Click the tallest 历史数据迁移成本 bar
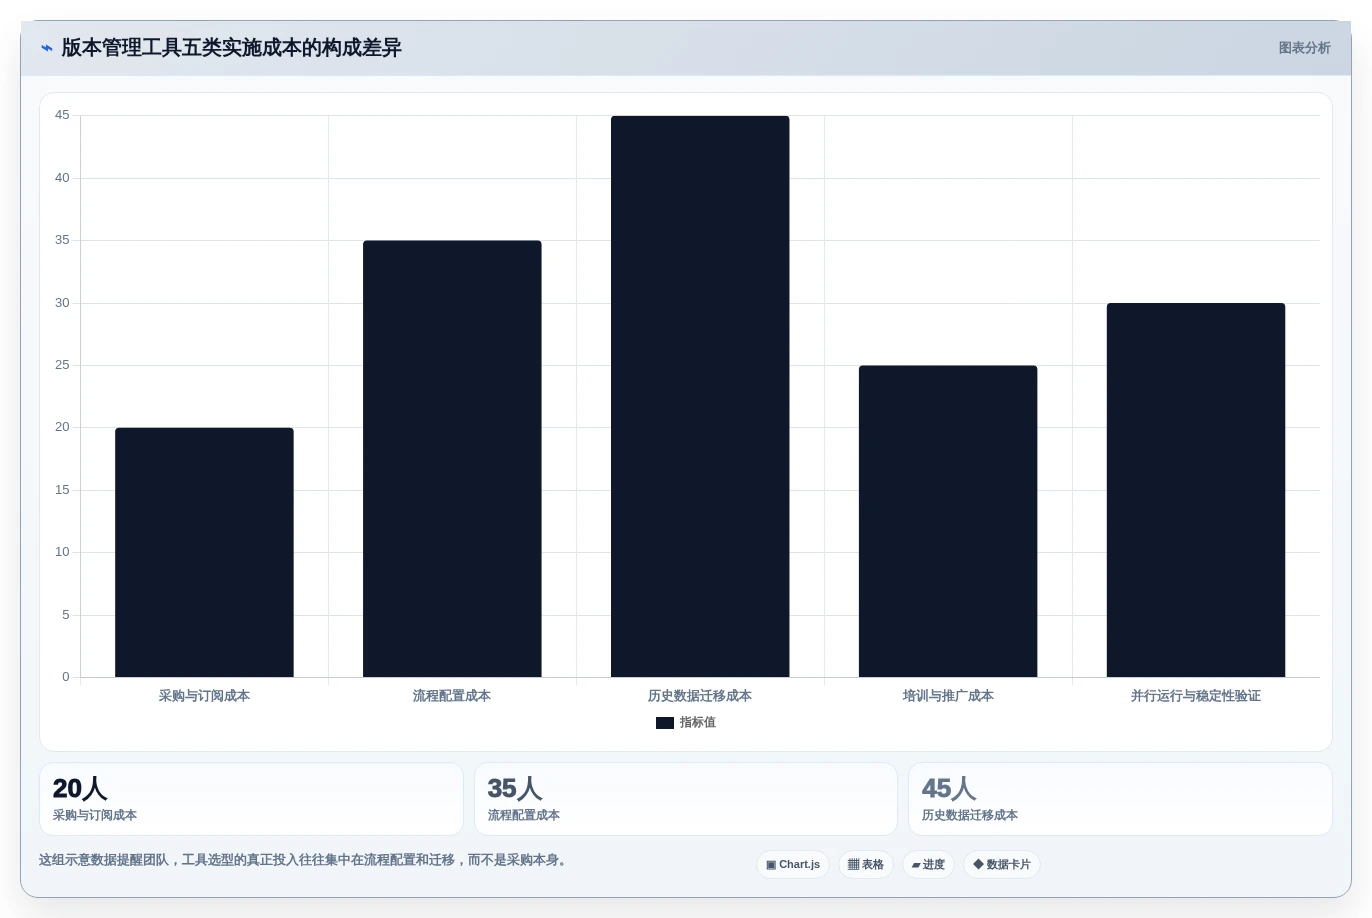 pyautogui.click(x=700, y=396)
